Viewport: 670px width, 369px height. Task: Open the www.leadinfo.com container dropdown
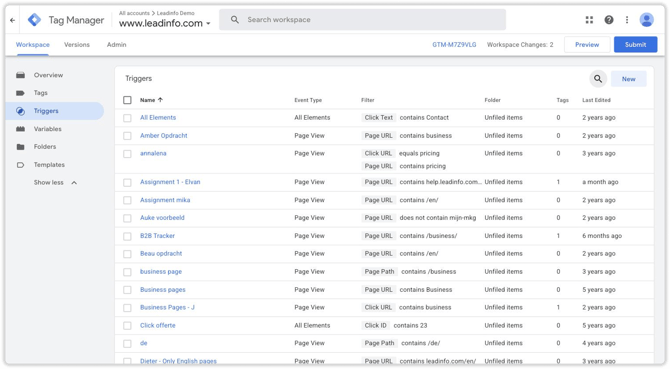coord(165,23)
